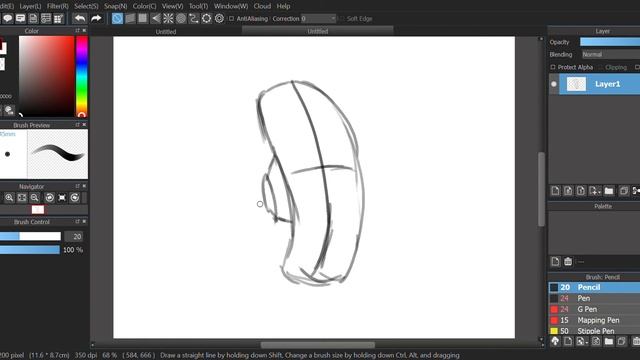Select the Stipple Pen brush
Screen dimensions: 640x360
[x=594, y=331]
